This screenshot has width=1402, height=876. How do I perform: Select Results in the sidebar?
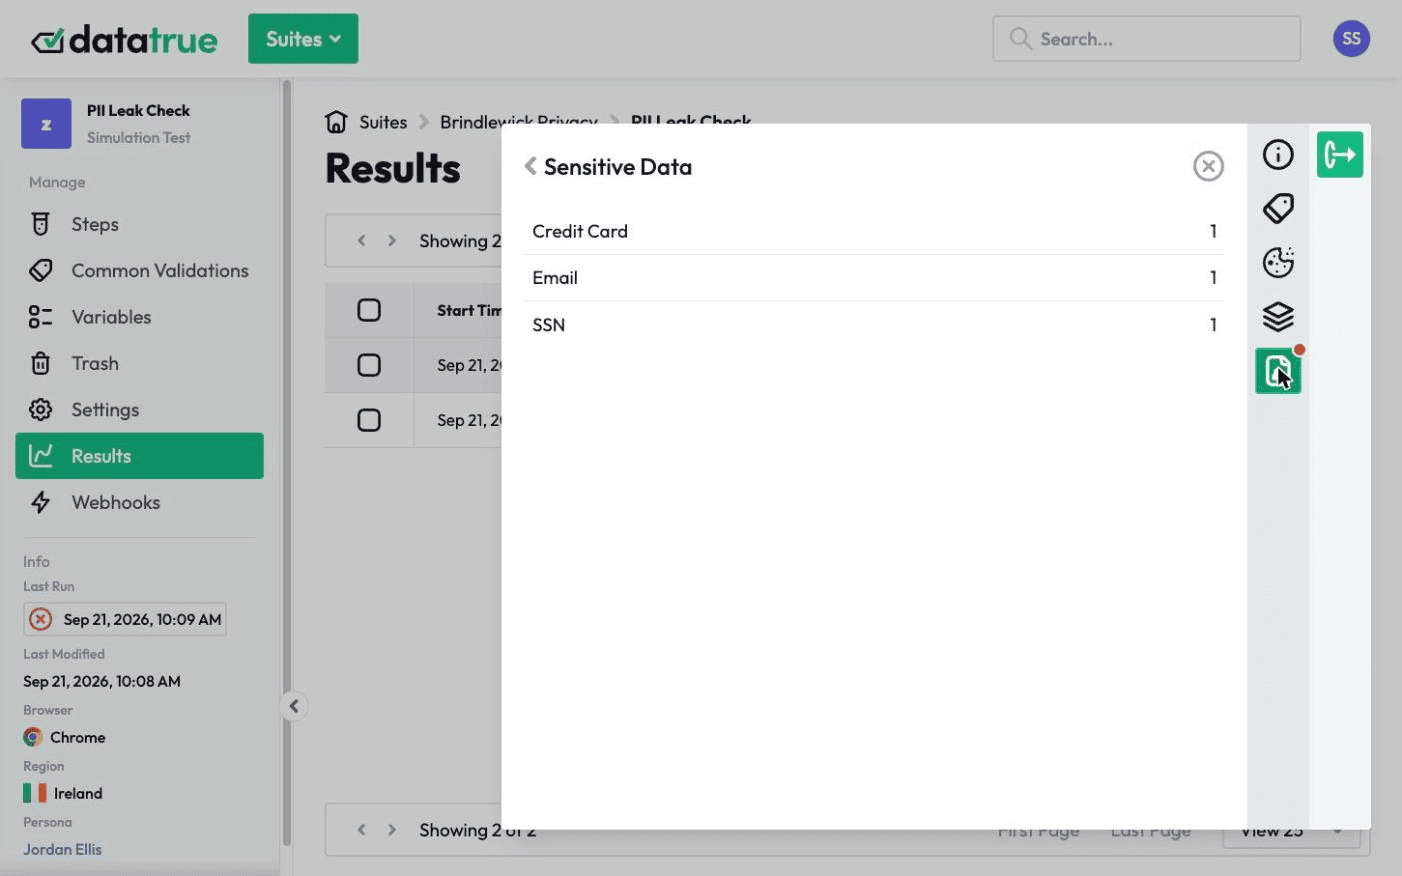tap(139, 456)
